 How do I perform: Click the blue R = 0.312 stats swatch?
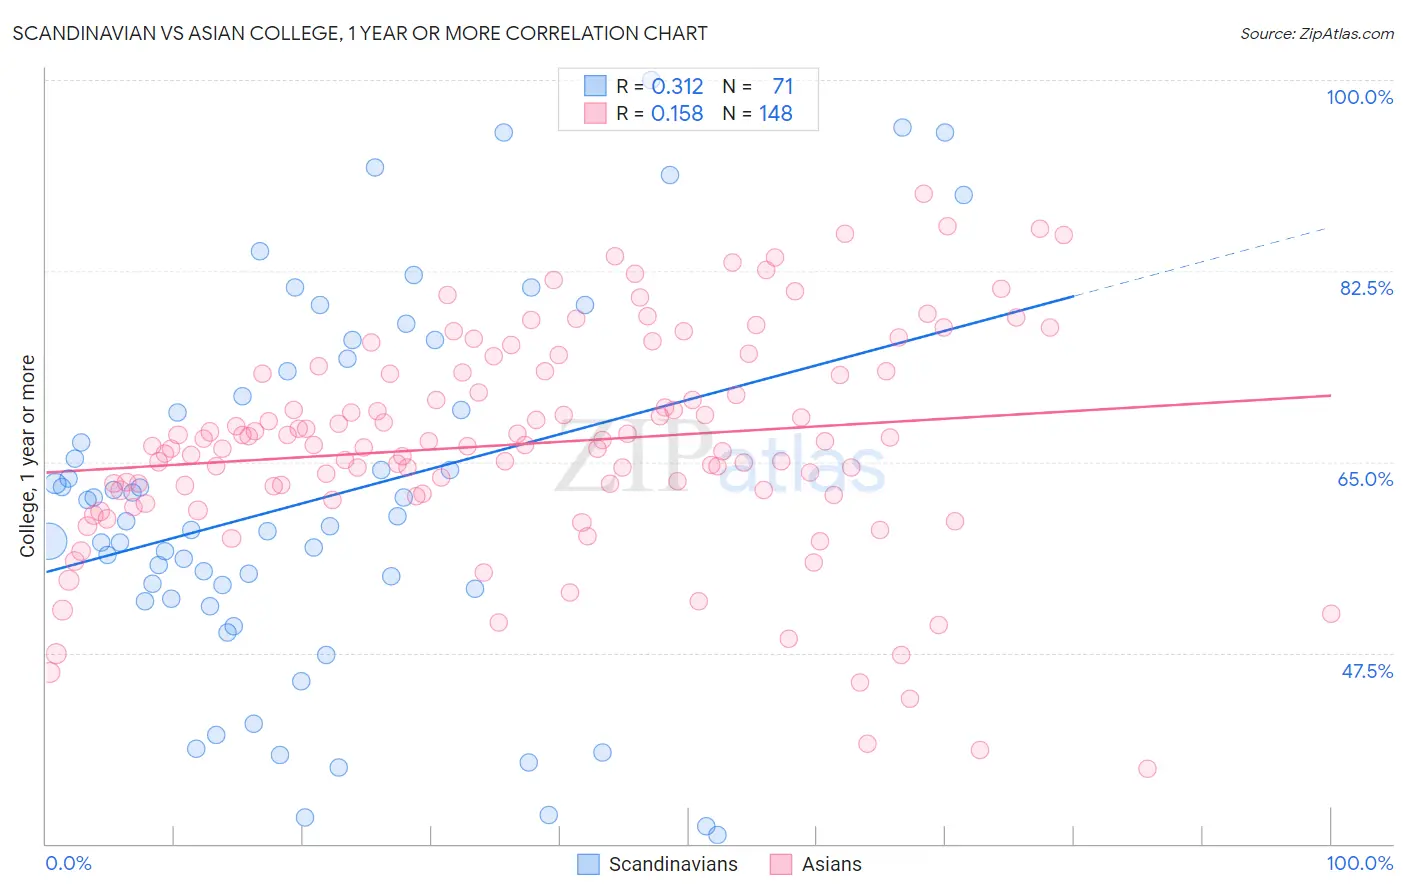click(595, 86)
